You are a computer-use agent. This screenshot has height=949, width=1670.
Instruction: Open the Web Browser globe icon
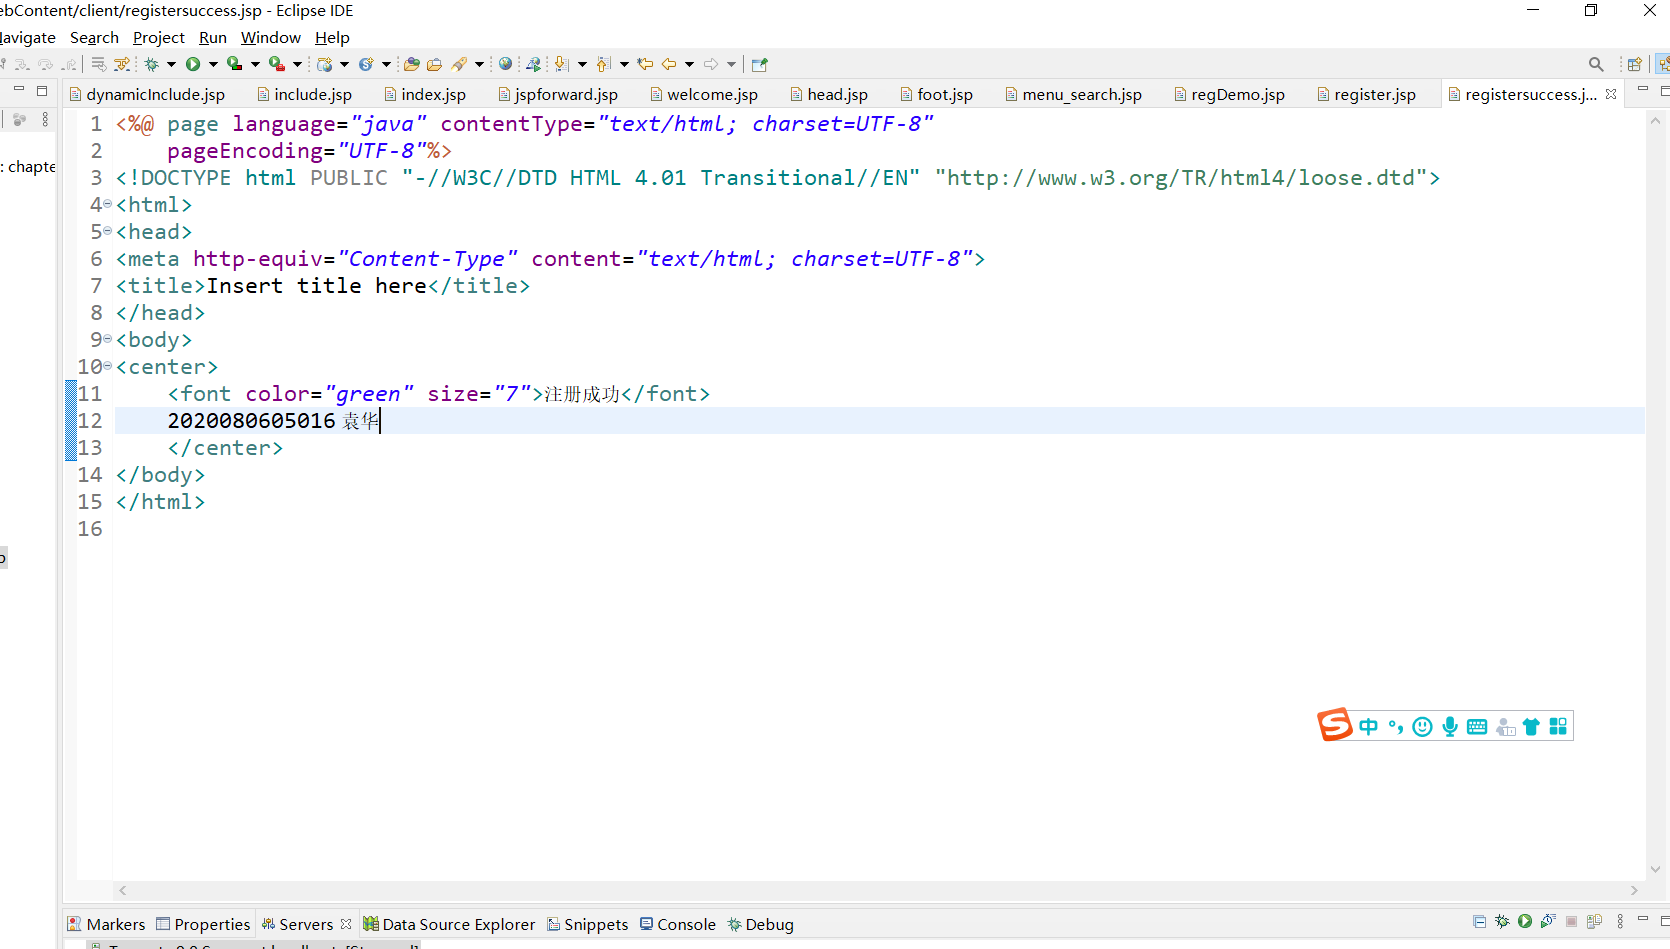pos(505,63)
